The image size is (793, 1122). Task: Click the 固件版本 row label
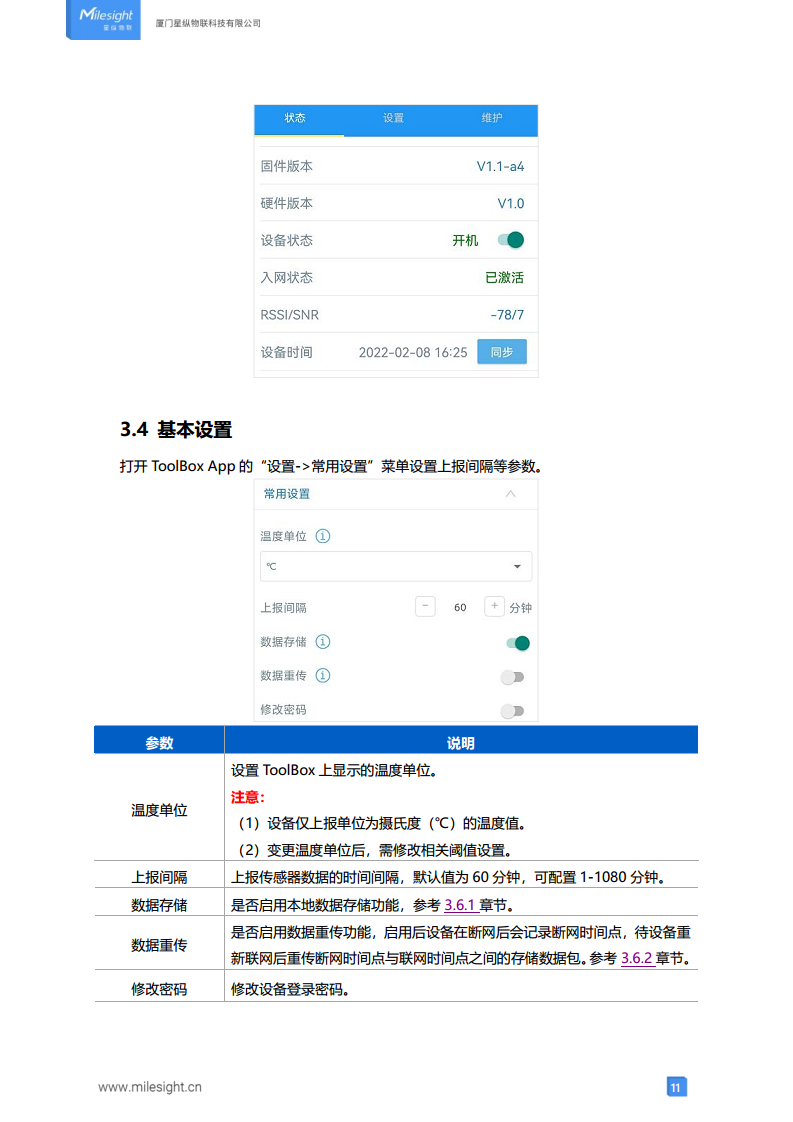click(x=287, y=167)
